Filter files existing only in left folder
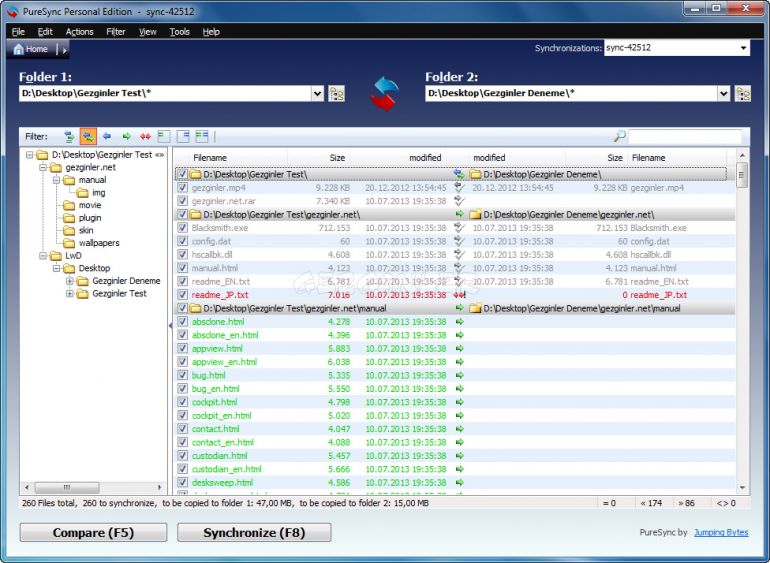This screenshot has width=770, height=563. tap(164, 136)
